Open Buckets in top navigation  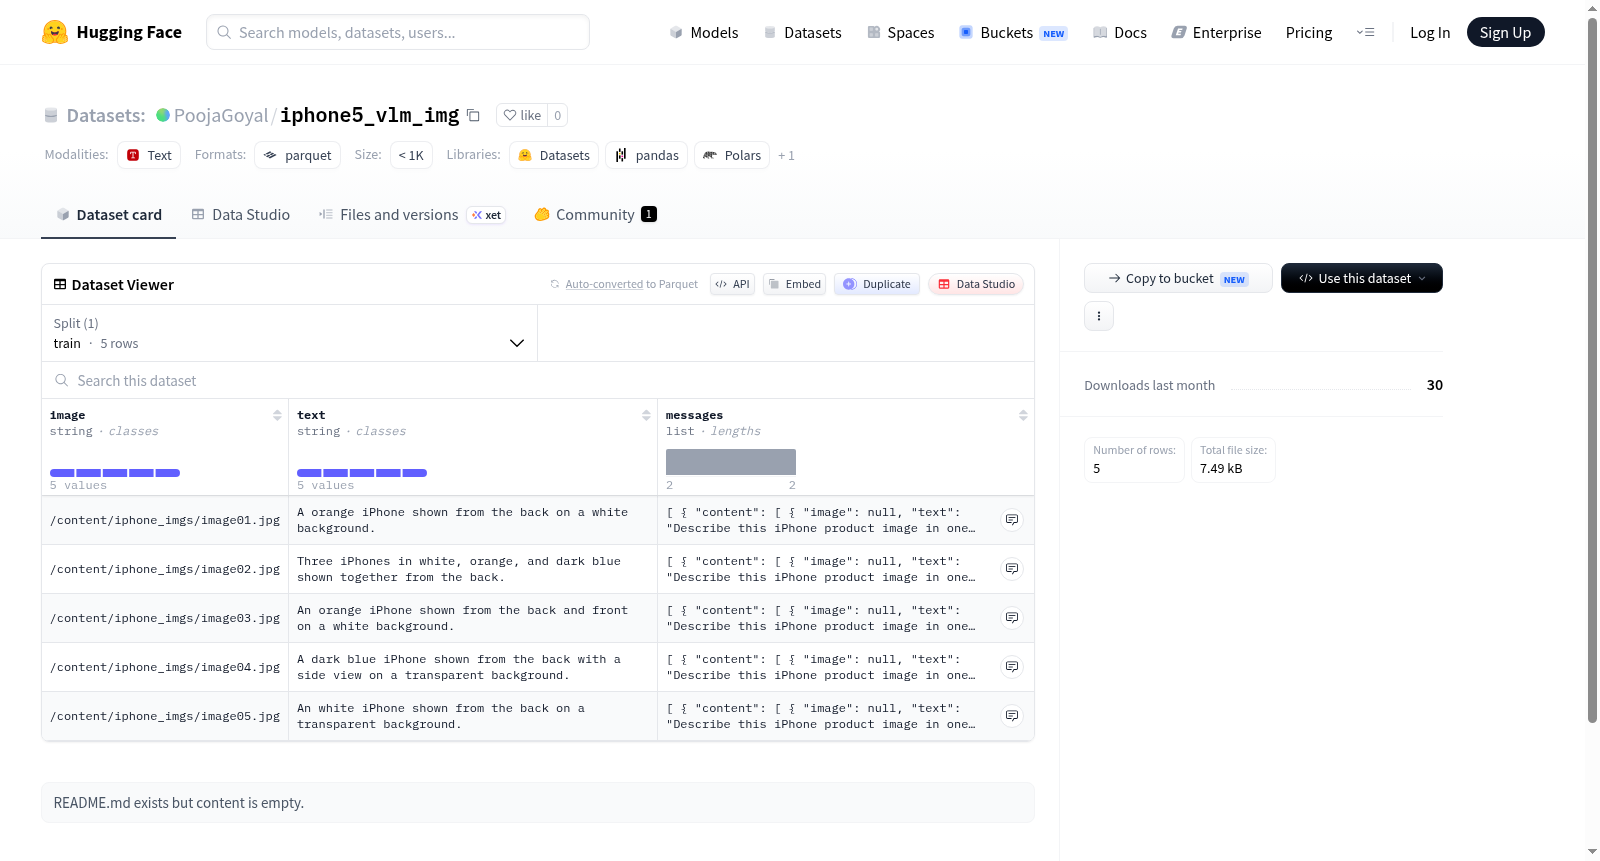click(x=1013, y=32)
